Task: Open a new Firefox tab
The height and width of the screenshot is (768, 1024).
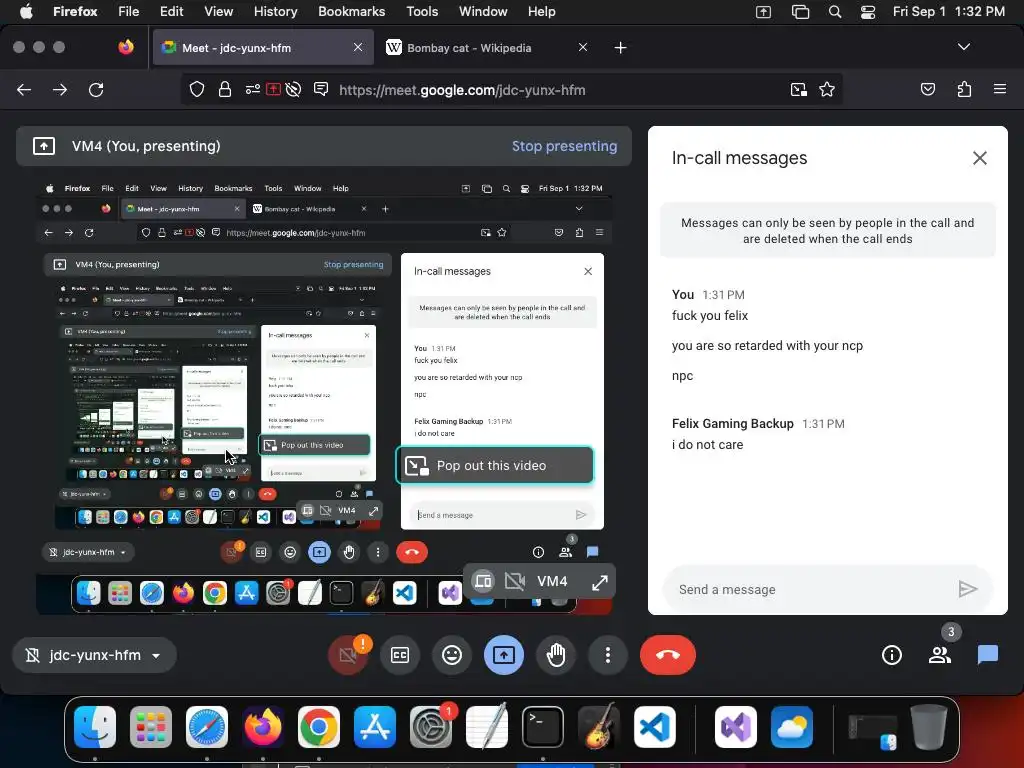Action: 620,48
